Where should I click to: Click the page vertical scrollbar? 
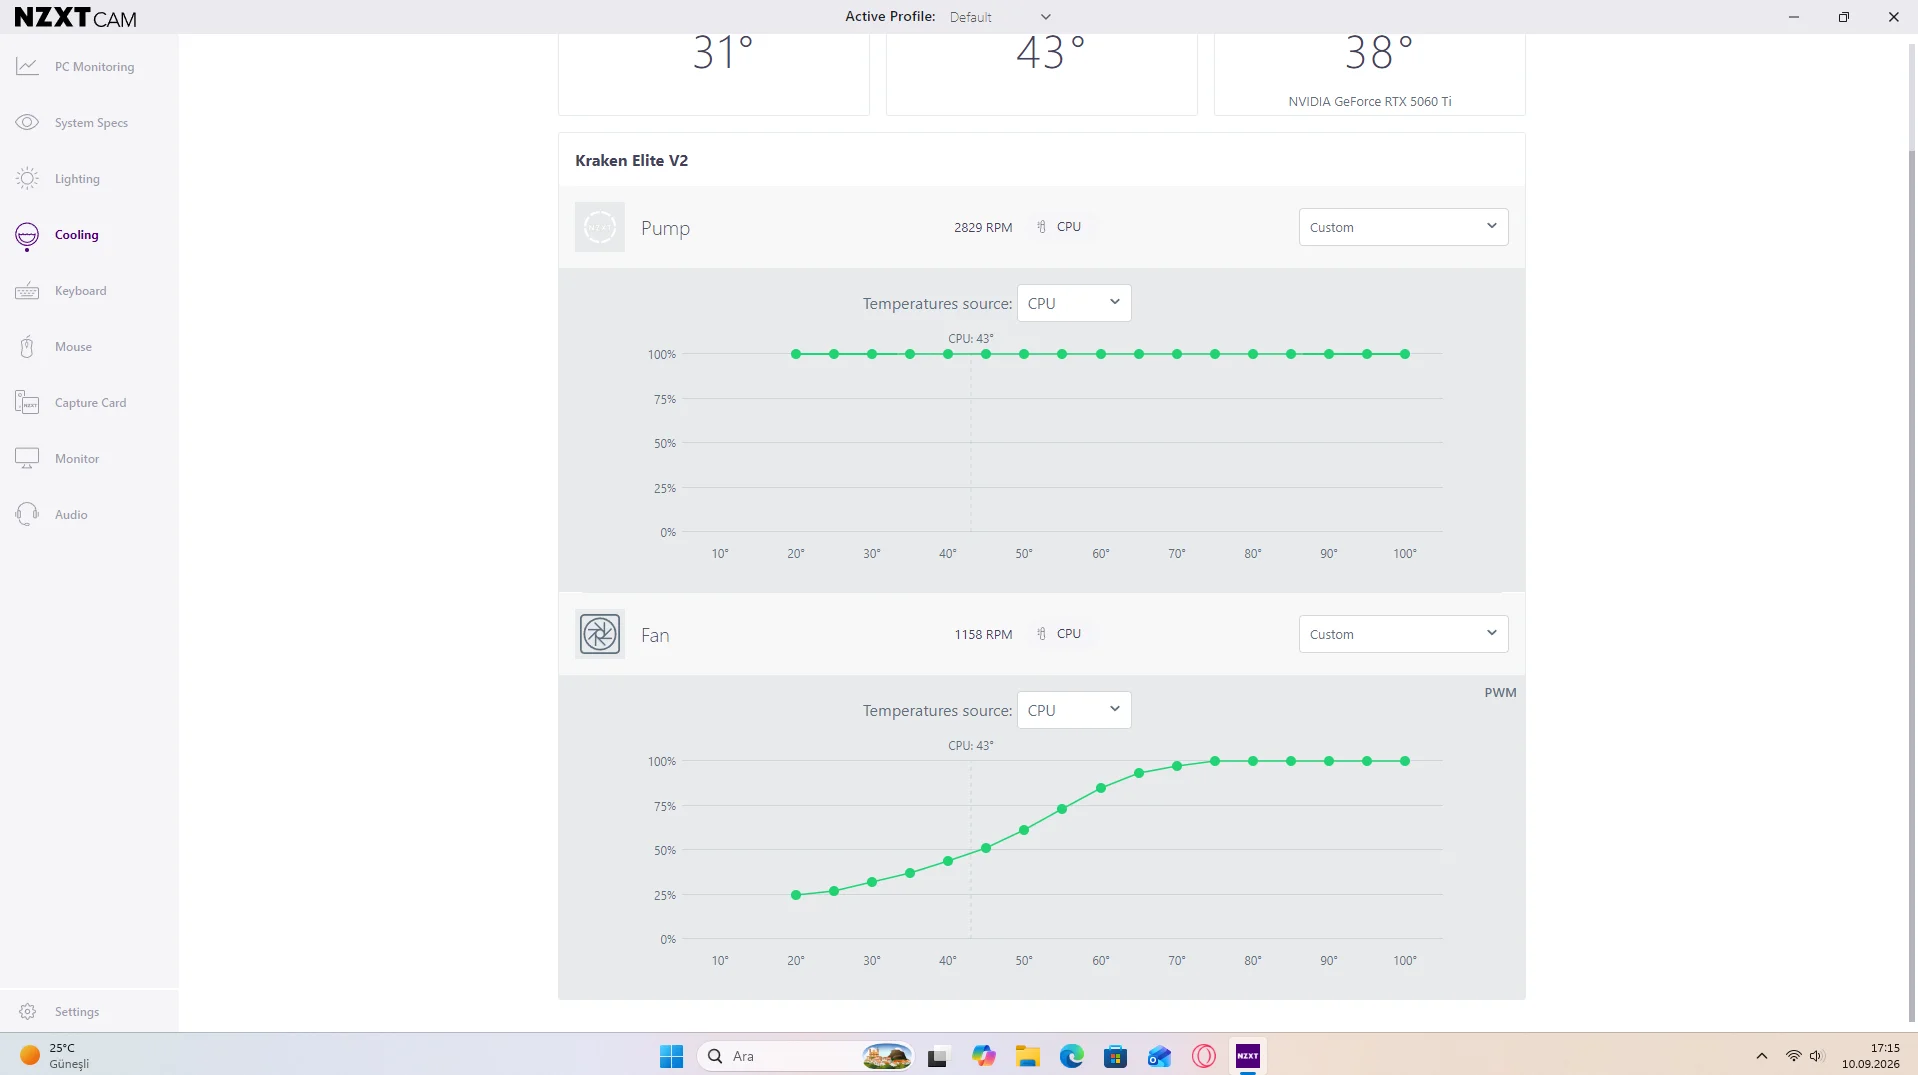[x=1912, y=585]
